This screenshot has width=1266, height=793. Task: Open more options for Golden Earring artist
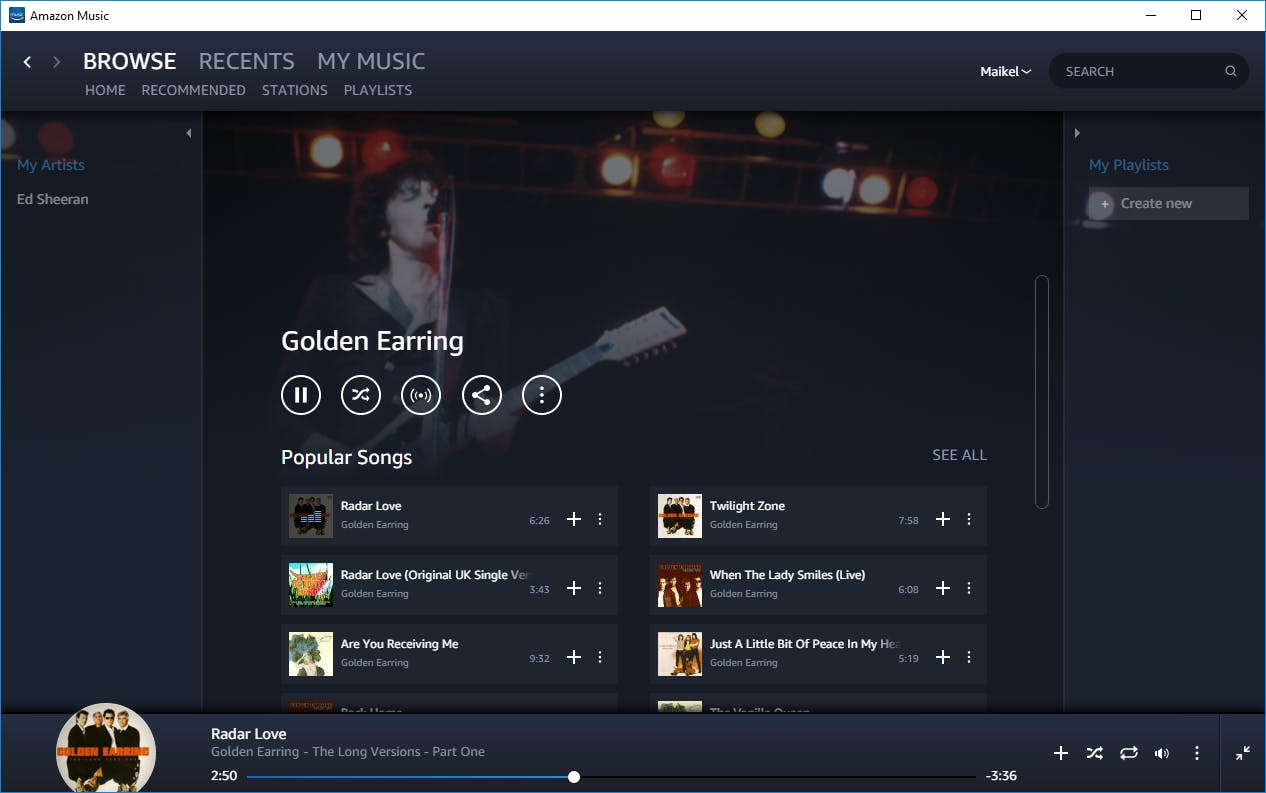(542, 395)
